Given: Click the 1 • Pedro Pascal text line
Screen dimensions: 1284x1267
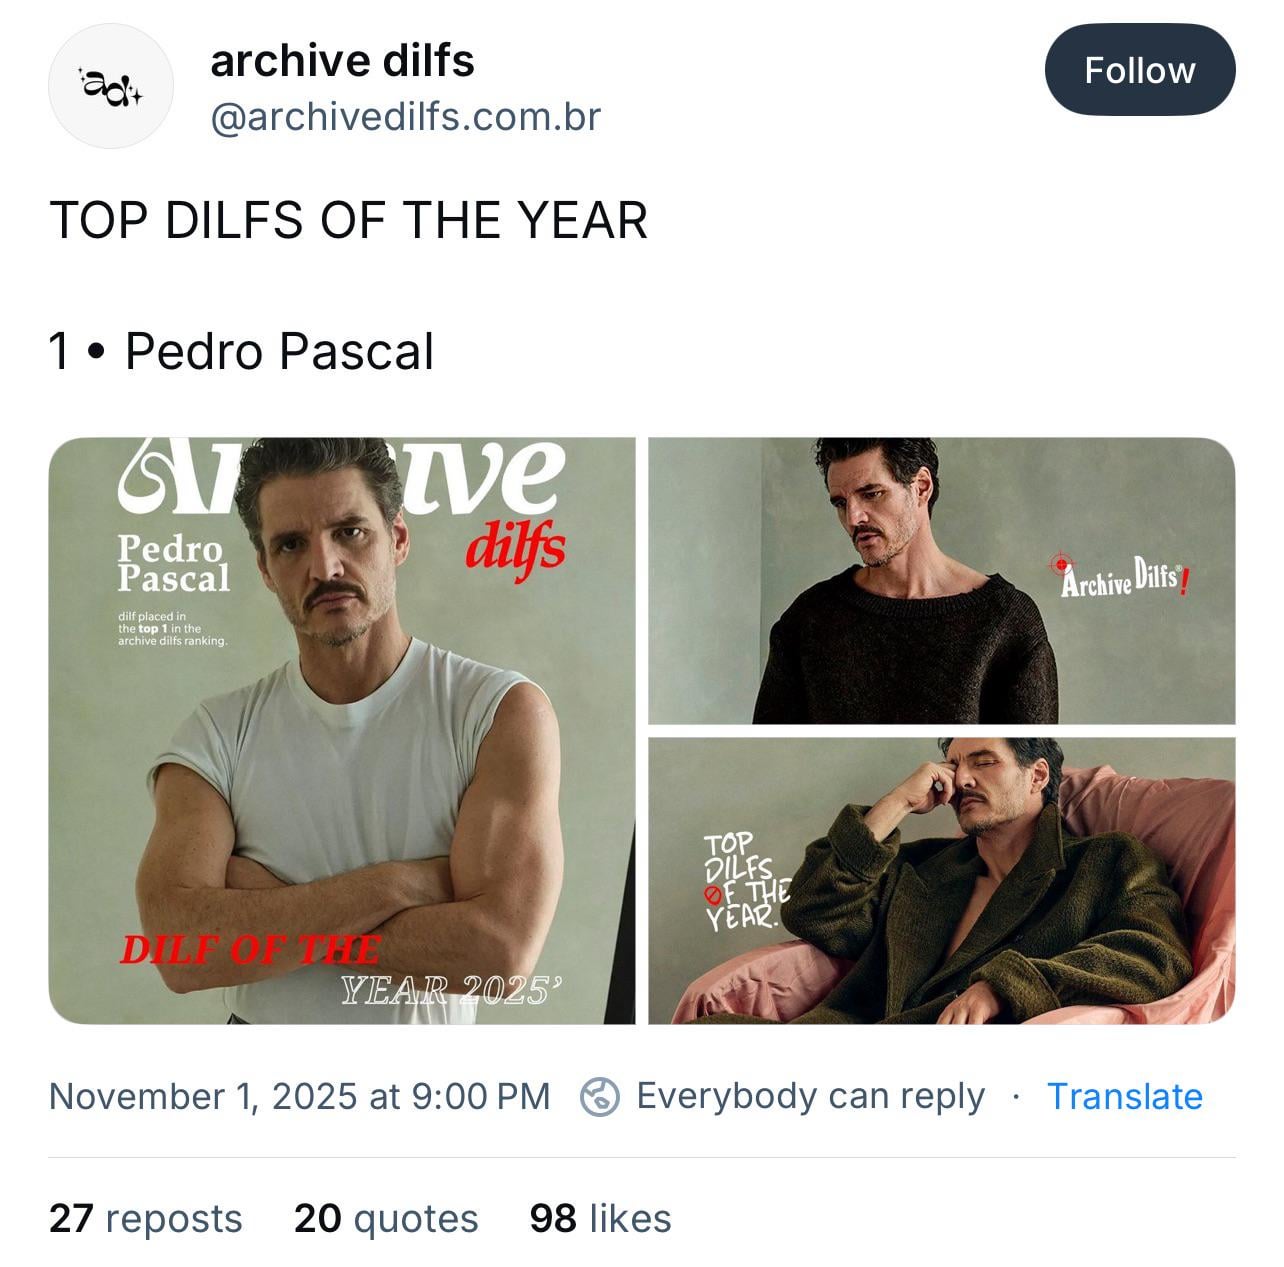Looking at the screenshot, I should pyautogui.click(x=242, y=351).
